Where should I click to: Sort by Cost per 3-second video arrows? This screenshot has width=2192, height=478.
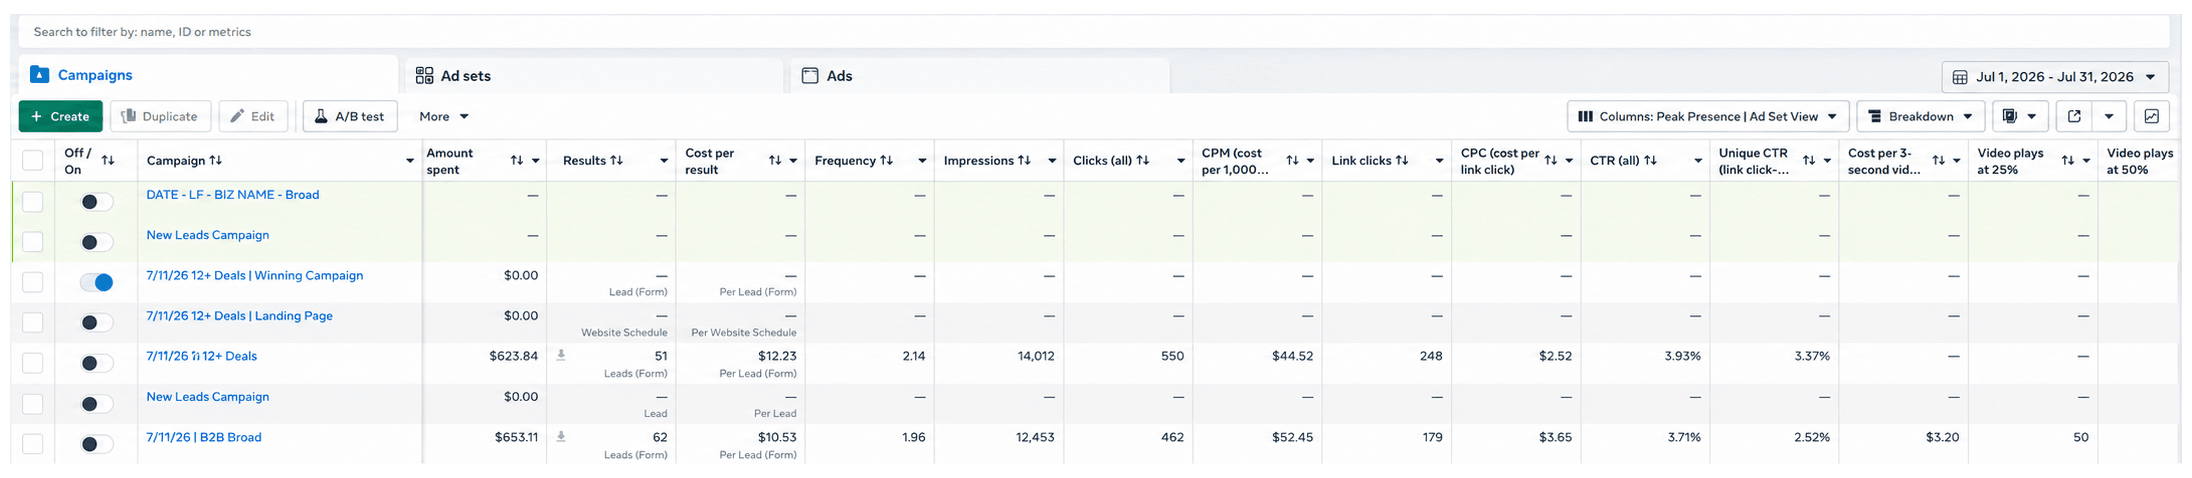click(1939, 161)
